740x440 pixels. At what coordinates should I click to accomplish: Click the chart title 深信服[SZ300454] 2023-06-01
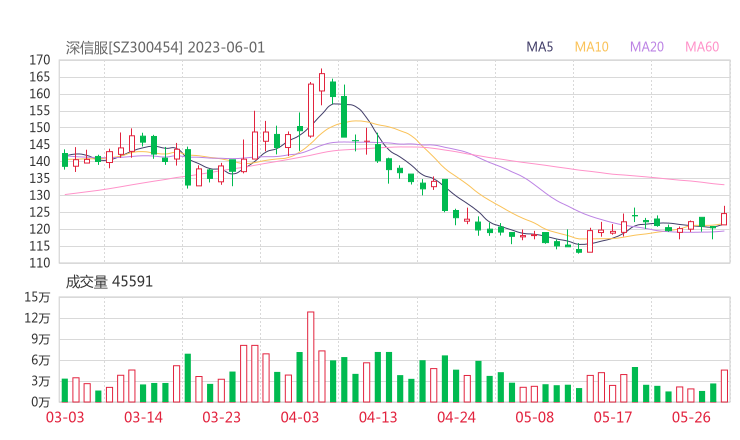click(165, 48)
